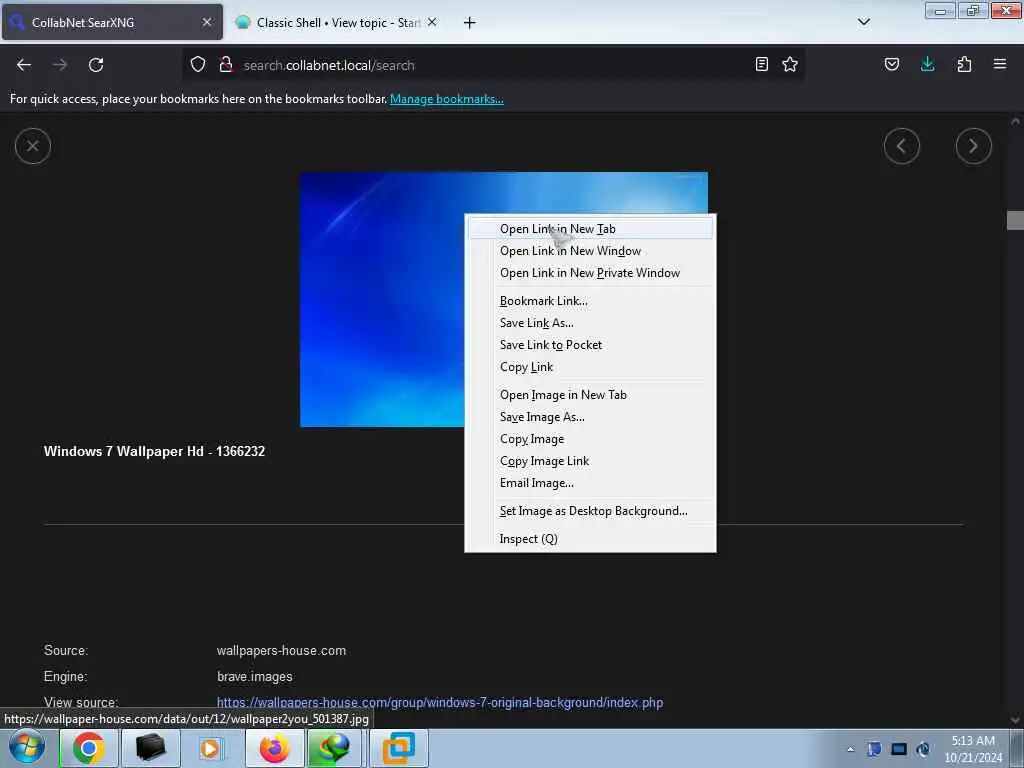
Task: Choose Open Link in New Window
Action: [x=590, y=251]
